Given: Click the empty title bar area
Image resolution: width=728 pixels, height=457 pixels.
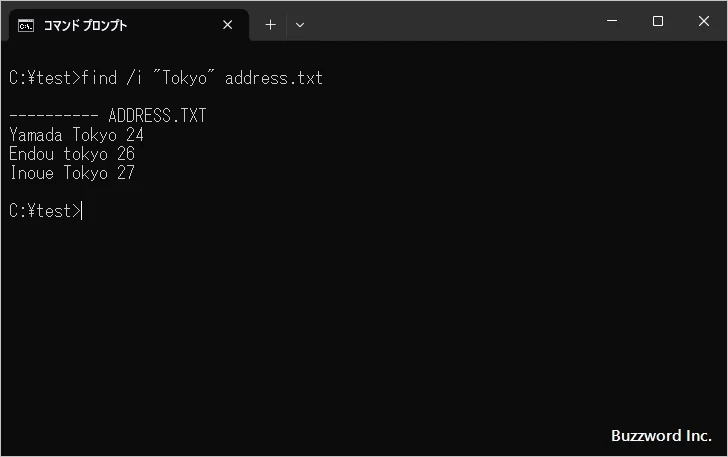Looking at the screenshot, I should click(x=450, y=22).
